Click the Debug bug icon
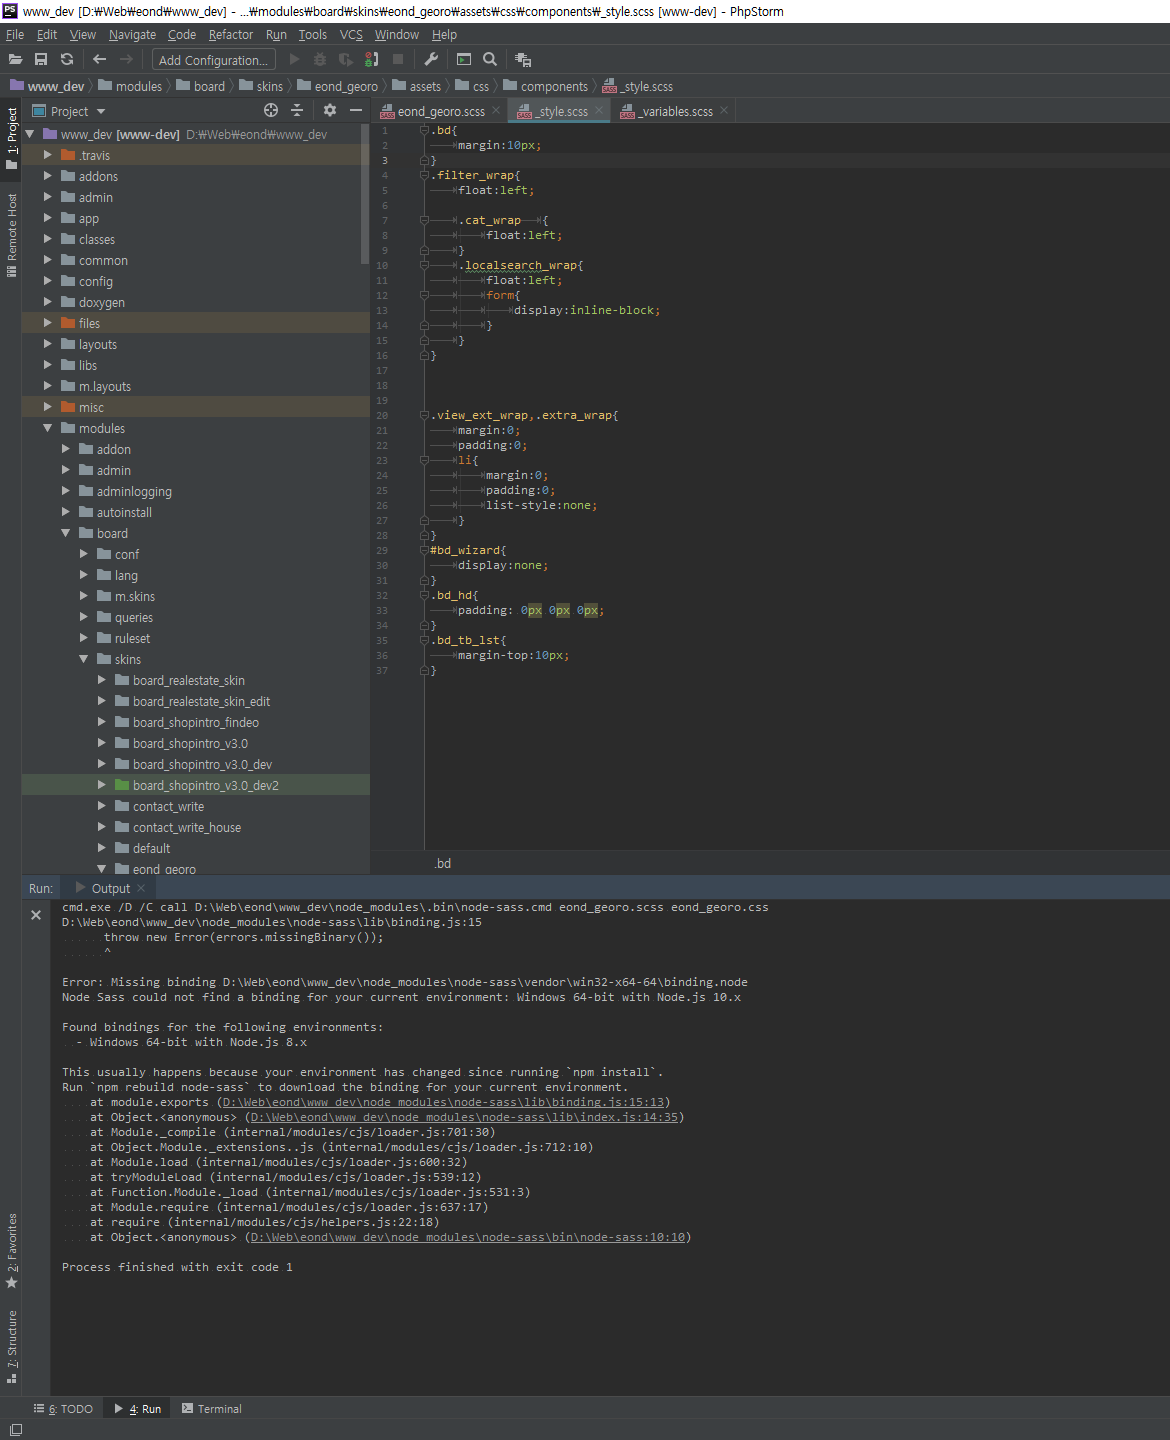1170x1440 pixels. pyautogui.click(x=320, y=60)
